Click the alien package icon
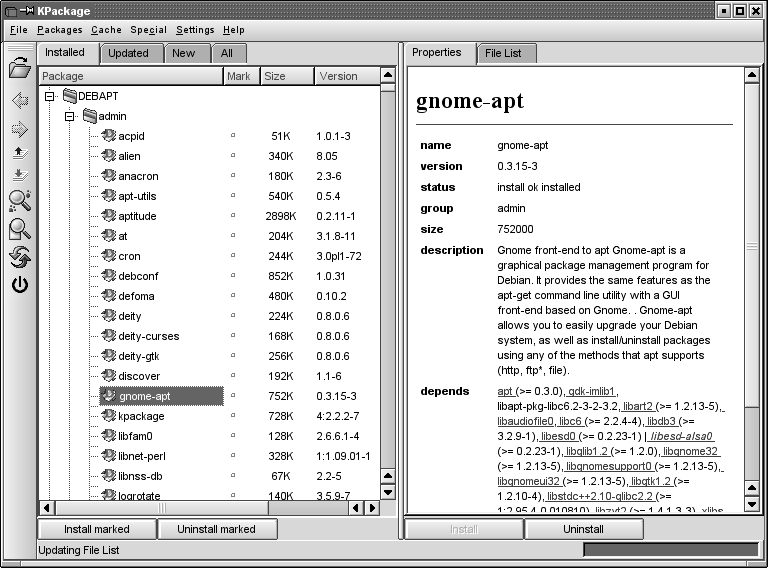The image size is (768, 568). (108, 155)
